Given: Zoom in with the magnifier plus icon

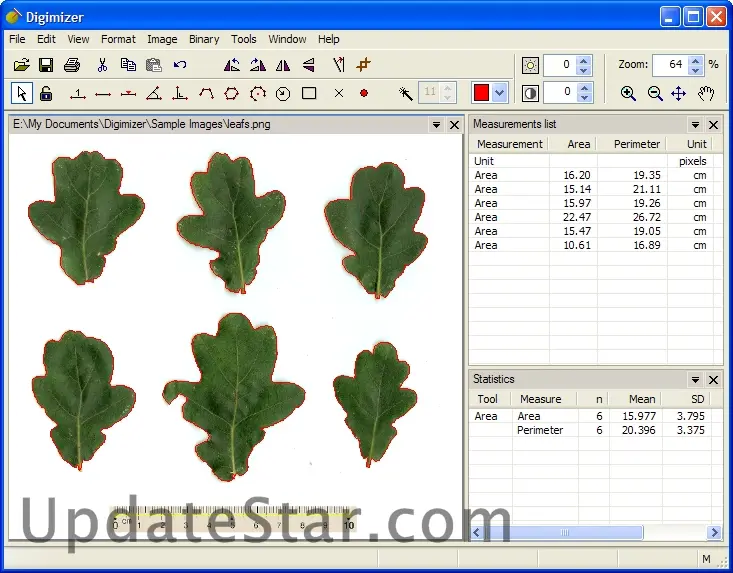Looking at the screenshot, I should (628, 93).
